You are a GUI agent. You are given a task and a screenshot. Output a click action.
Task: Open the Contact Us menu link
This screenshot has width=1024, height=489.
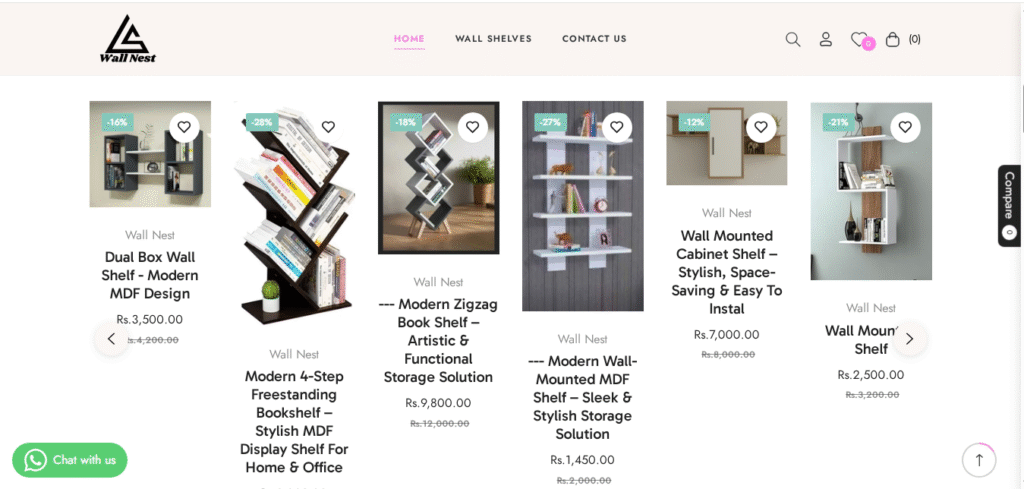[x=594, y=39]
